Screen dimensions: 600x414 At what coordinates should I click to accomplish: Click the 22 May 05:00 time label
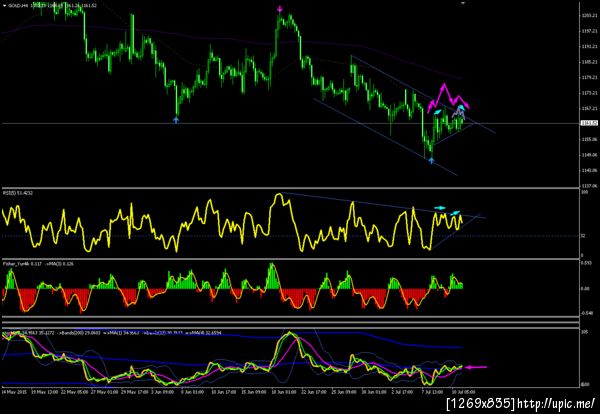(x=77, y=392)
